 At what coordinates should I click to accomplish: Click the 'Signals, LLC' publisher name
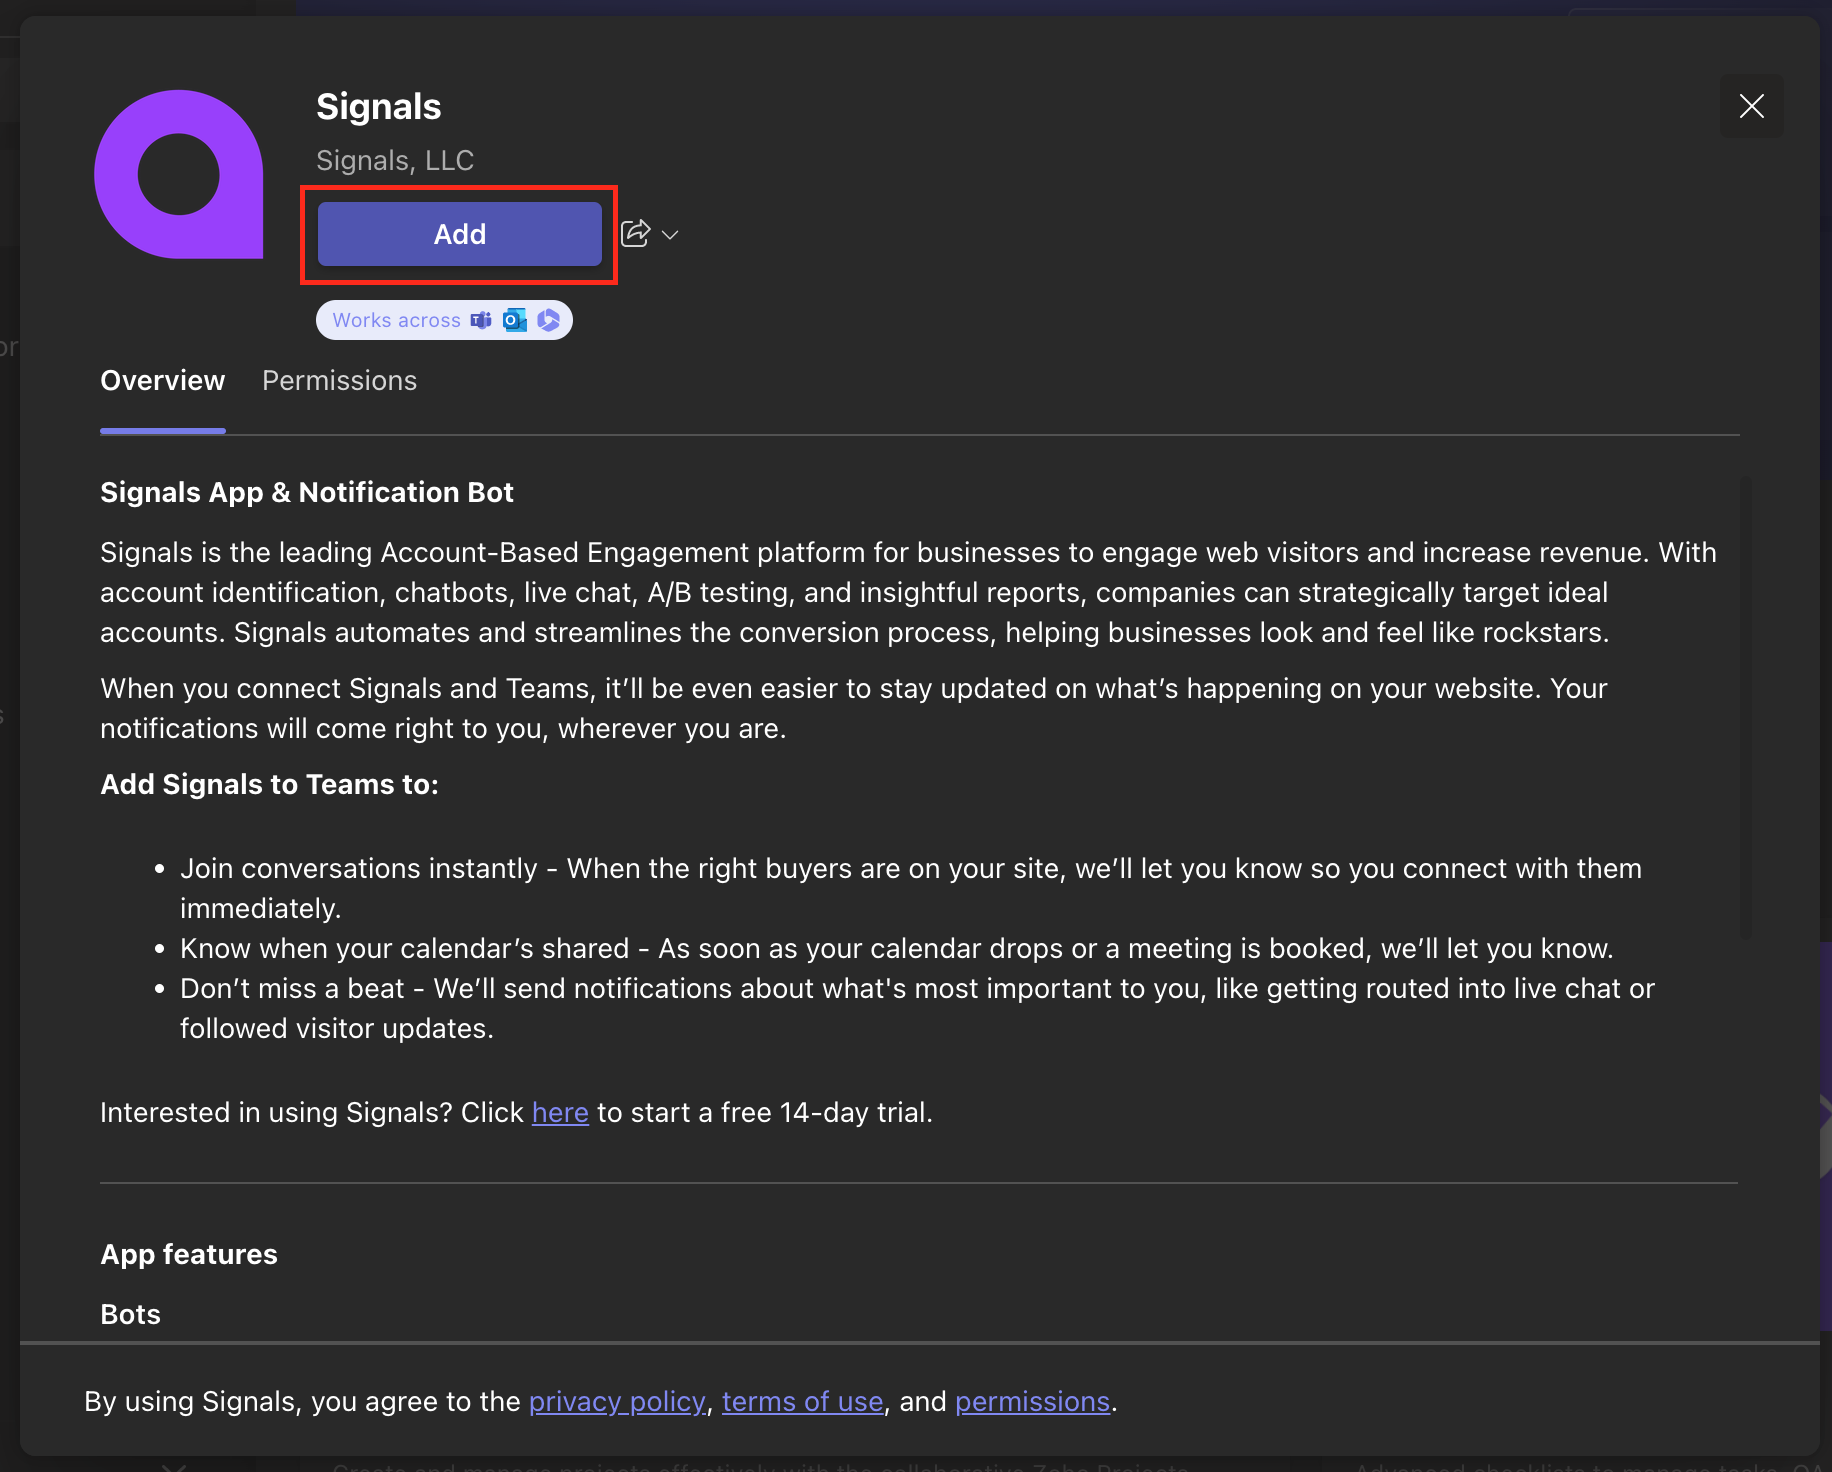pyautogui.click(x=395, y=160)
